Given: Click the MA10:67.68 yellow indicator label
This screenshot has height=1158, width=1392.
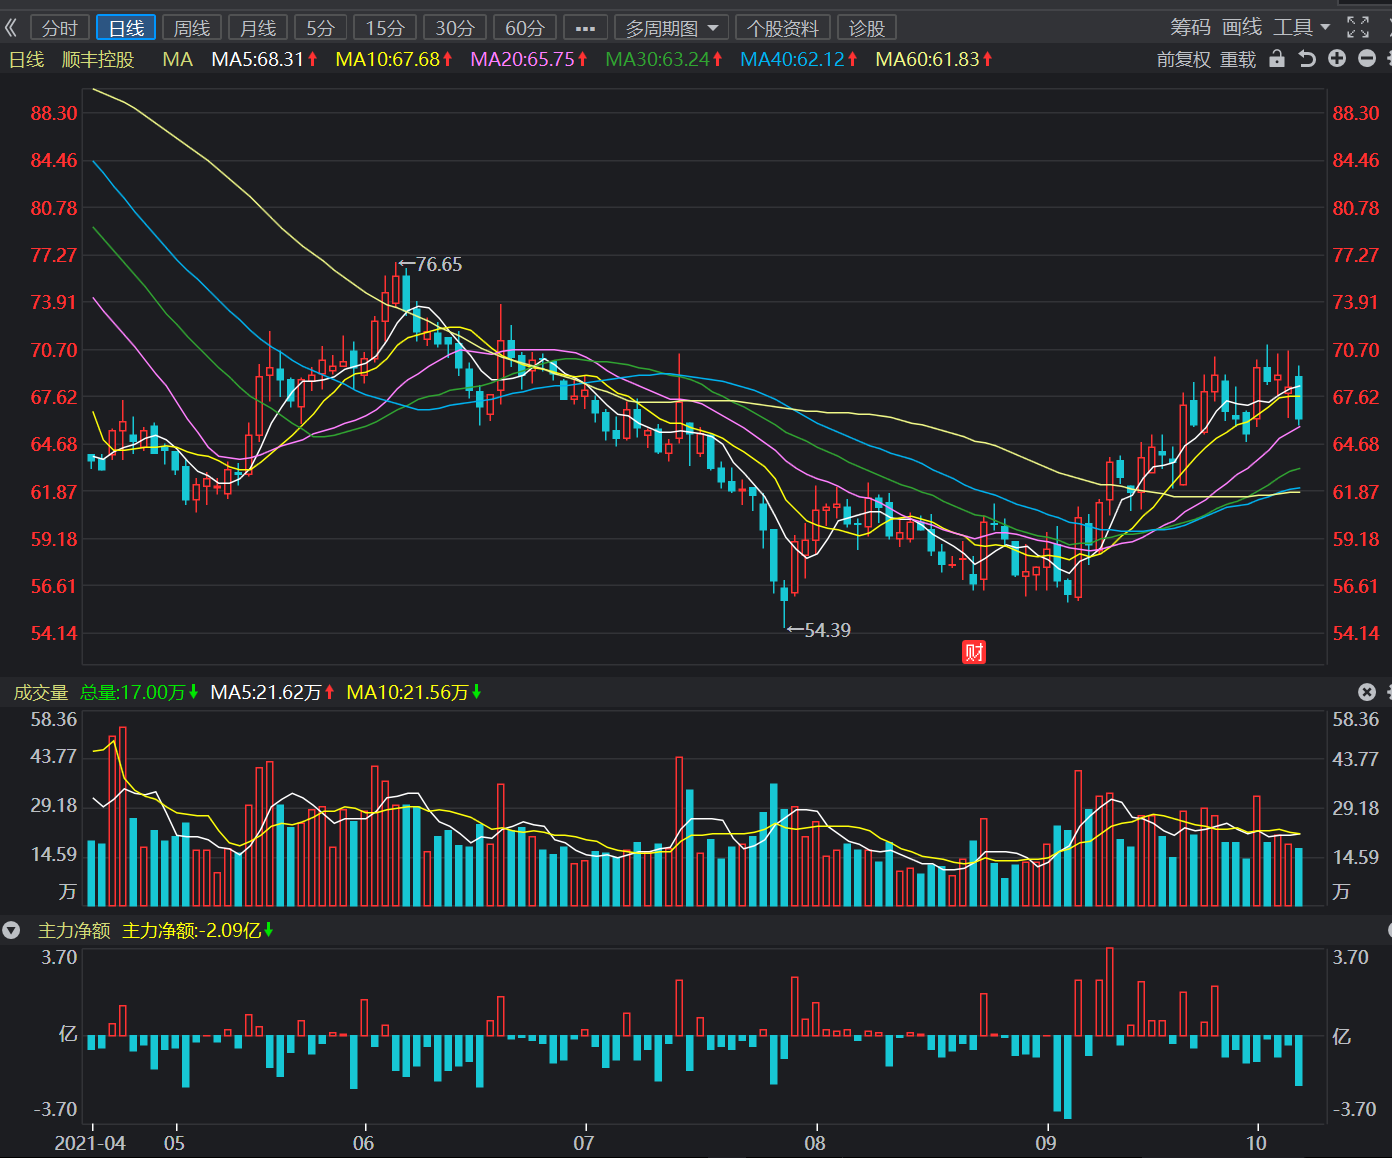Looking at the screenshot, I should coord(394,60).
